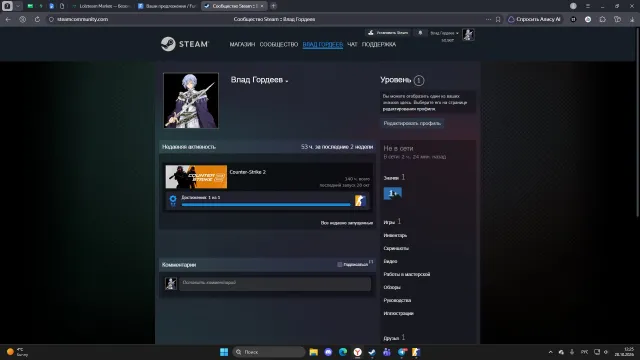Open the unlocked CS2 achievement icon
The width and height of the screenshot is (640, 360).
(x=360, y=200)
